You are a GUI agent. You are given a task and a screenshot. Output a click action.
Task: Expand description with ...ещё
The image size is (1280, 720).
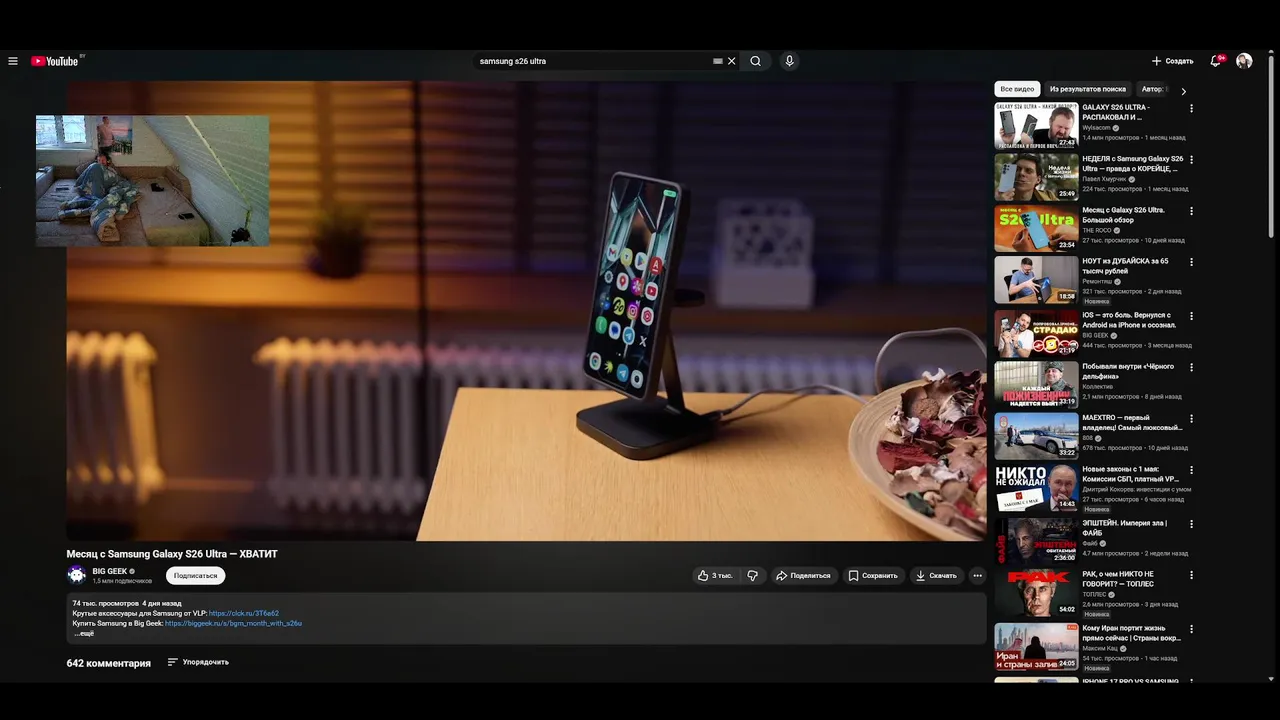point(84,633)
